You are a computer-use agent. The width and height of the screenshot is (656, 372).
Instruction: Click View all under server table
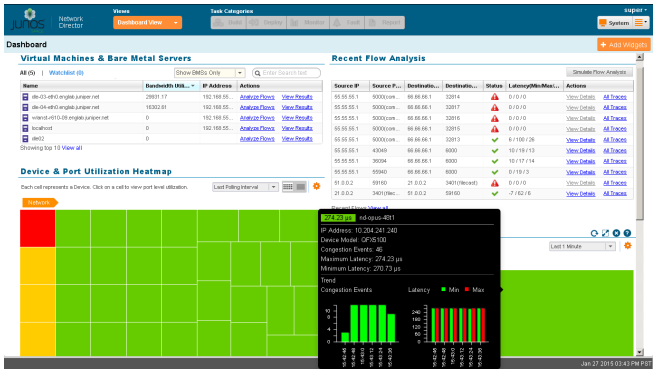click(72, 148)
